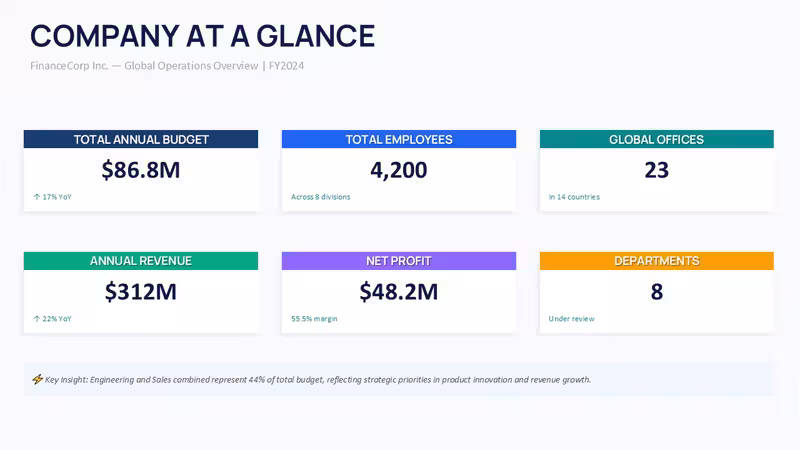Select the COMPANY AT A GLANCE title
Viewport: 800px width, 450px height.
pos(203,36)
